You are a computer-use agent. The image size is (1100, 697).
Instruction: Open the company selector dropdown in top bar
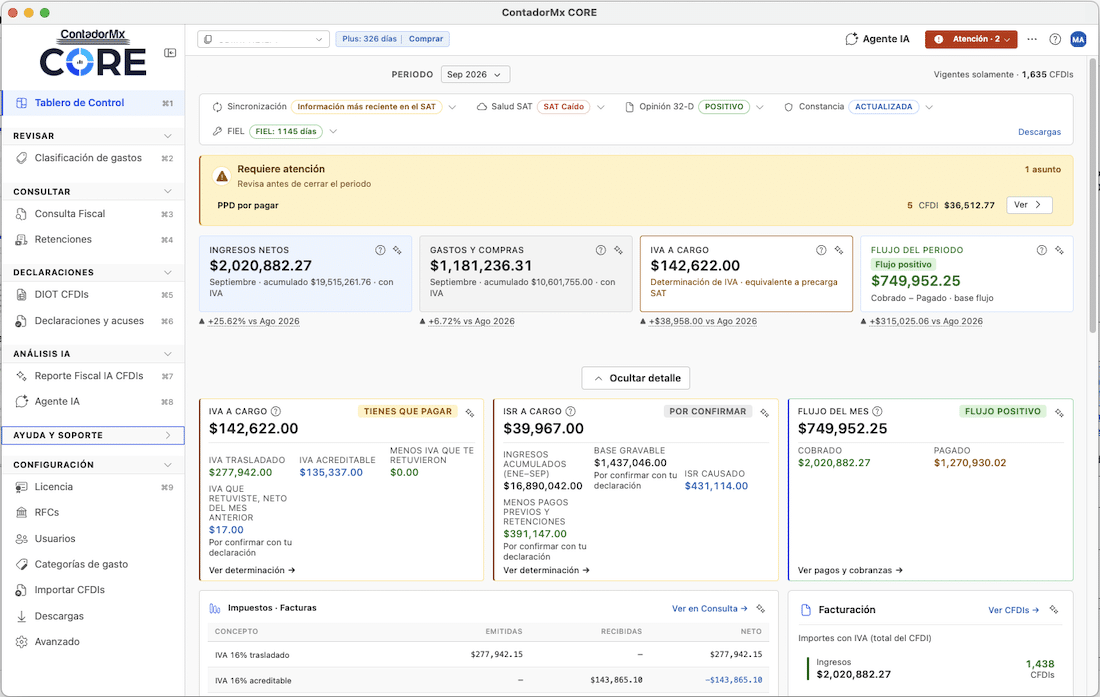pyautogui.click(x=264, y=39)
